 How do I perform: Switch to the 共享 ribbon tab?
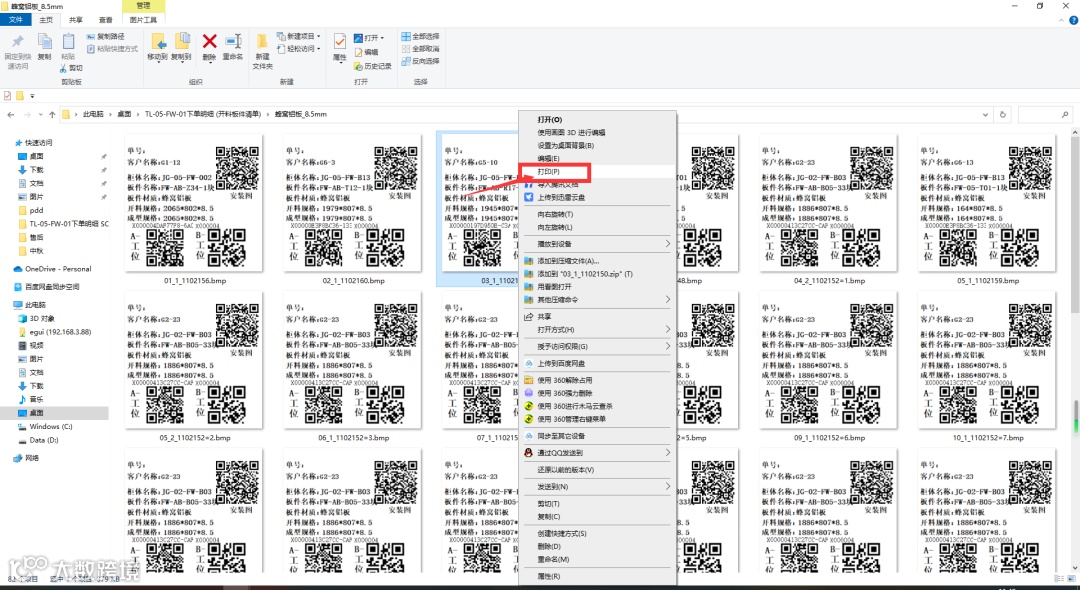tap(76, 20)
